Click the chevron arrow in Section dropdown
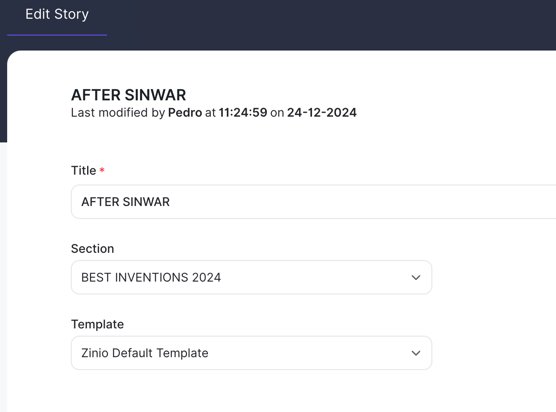The width and height of the screenshot is (556, 412). pos(416,277)
